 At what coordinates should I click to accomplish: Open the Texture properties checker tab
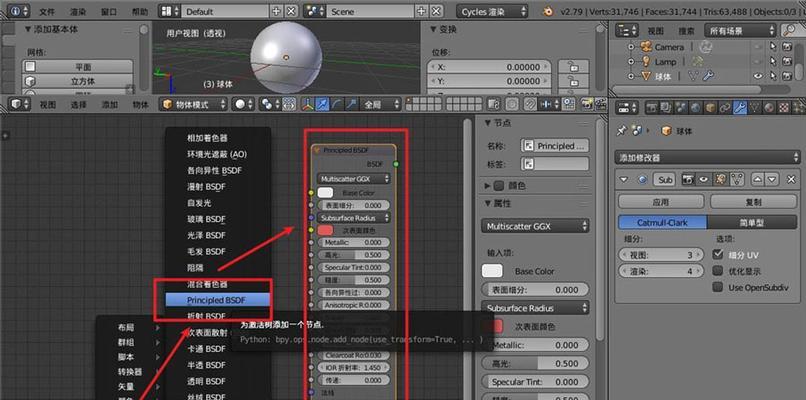(784, 108)
